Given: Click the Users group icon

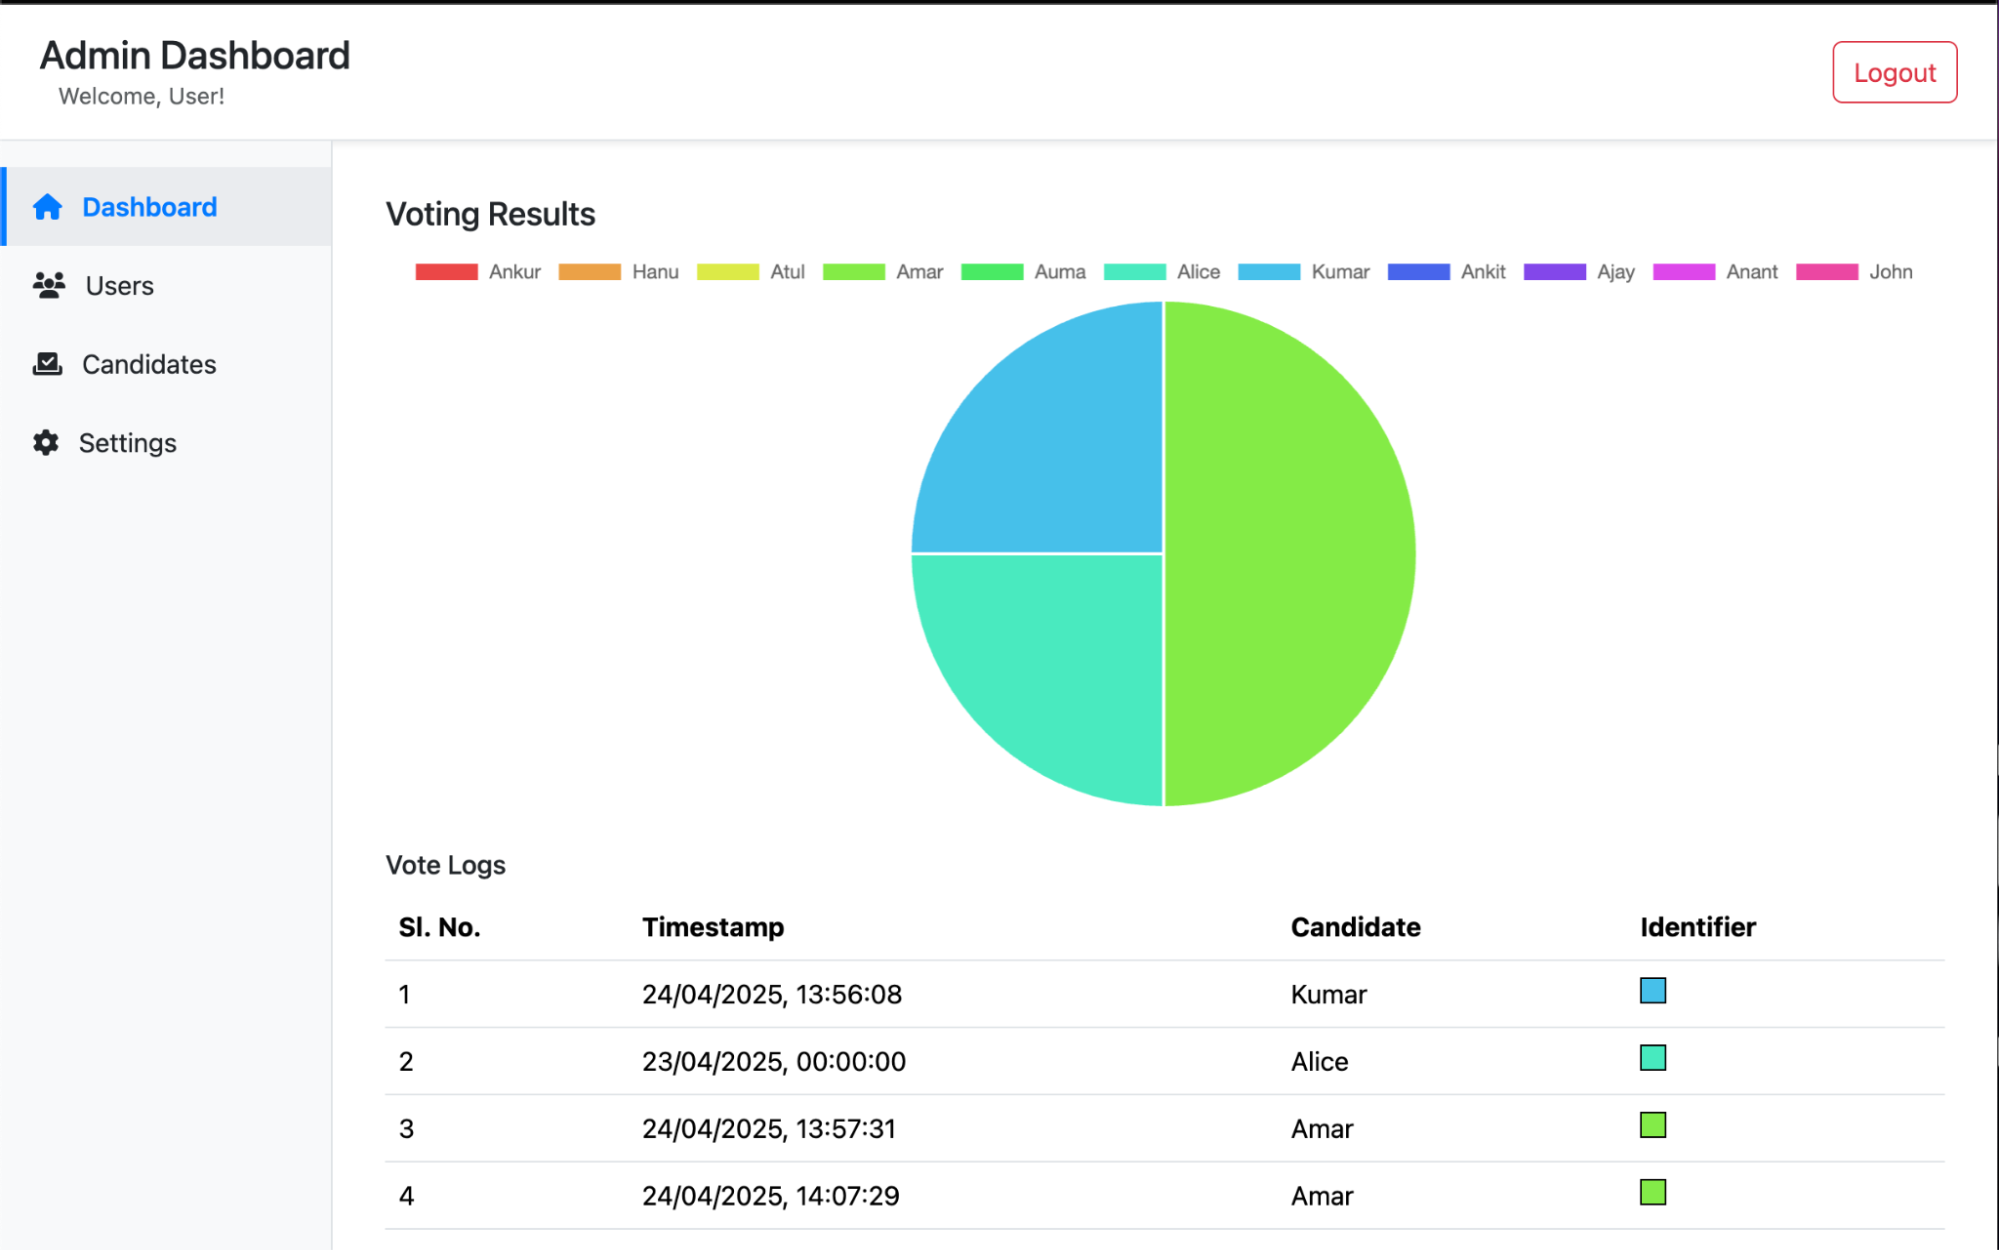Looking at the screenshot, I should (49, 286).
